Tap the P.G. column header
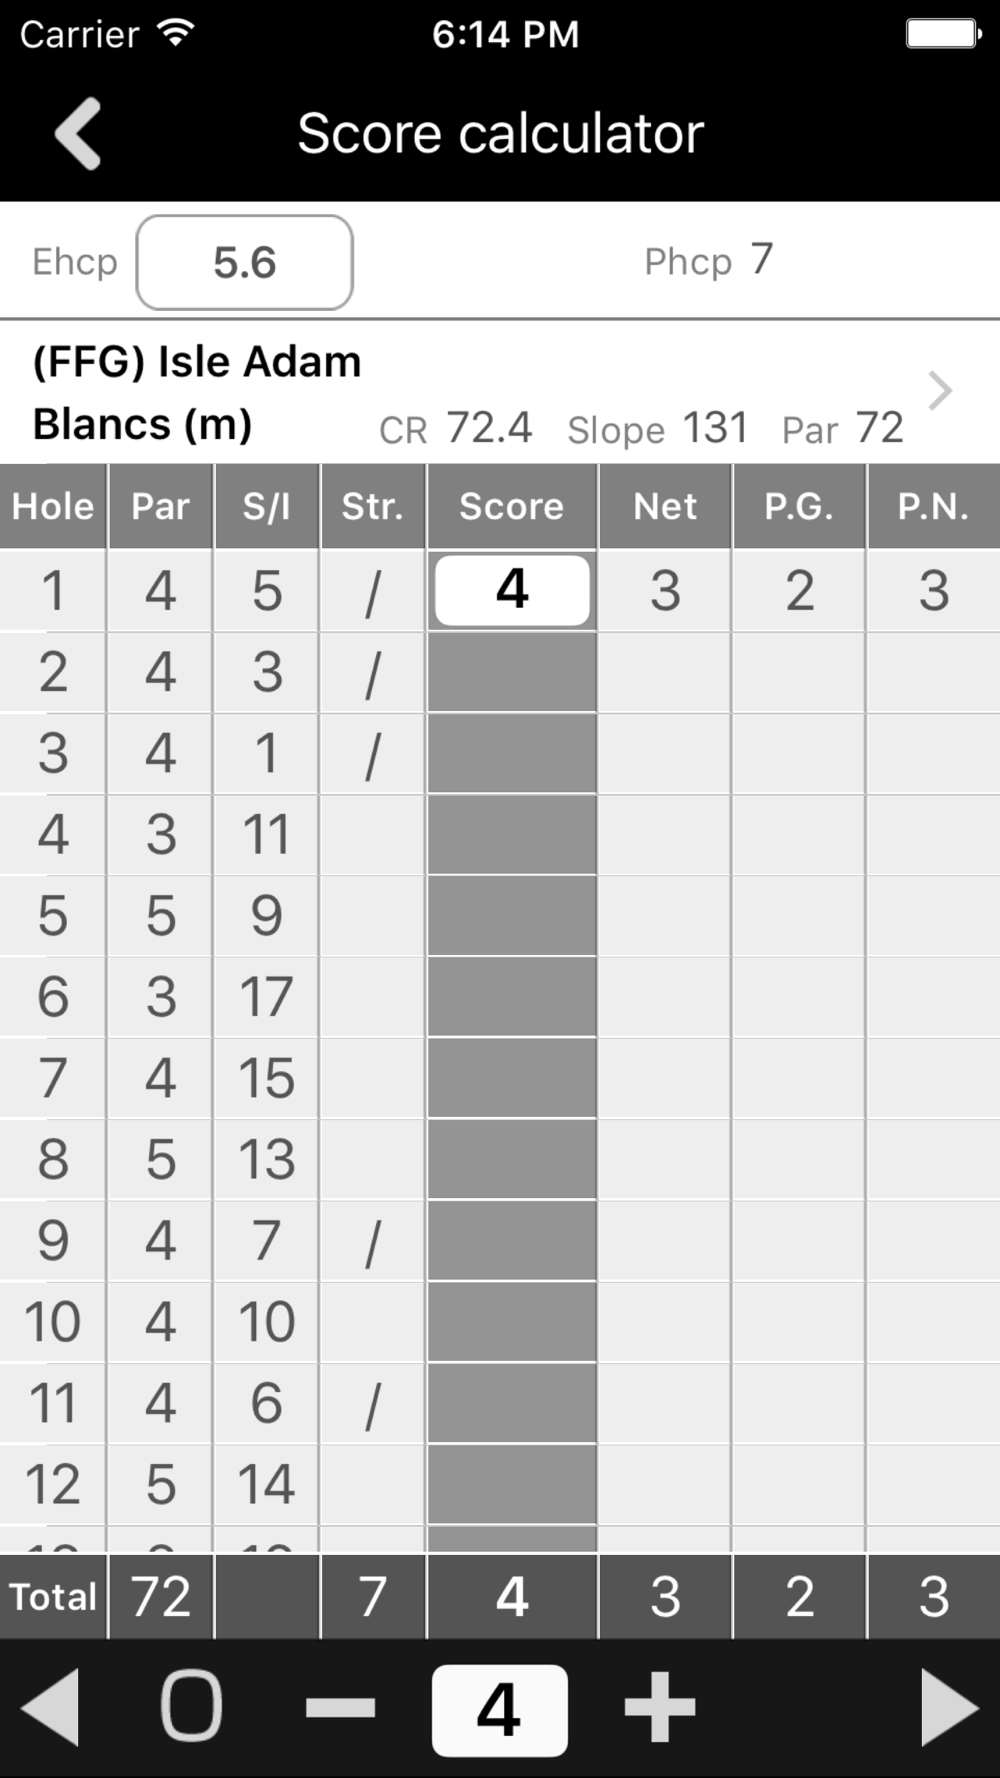Image resolution: width=1000 pixels, height=1778 pixels. tap(799, 506)
